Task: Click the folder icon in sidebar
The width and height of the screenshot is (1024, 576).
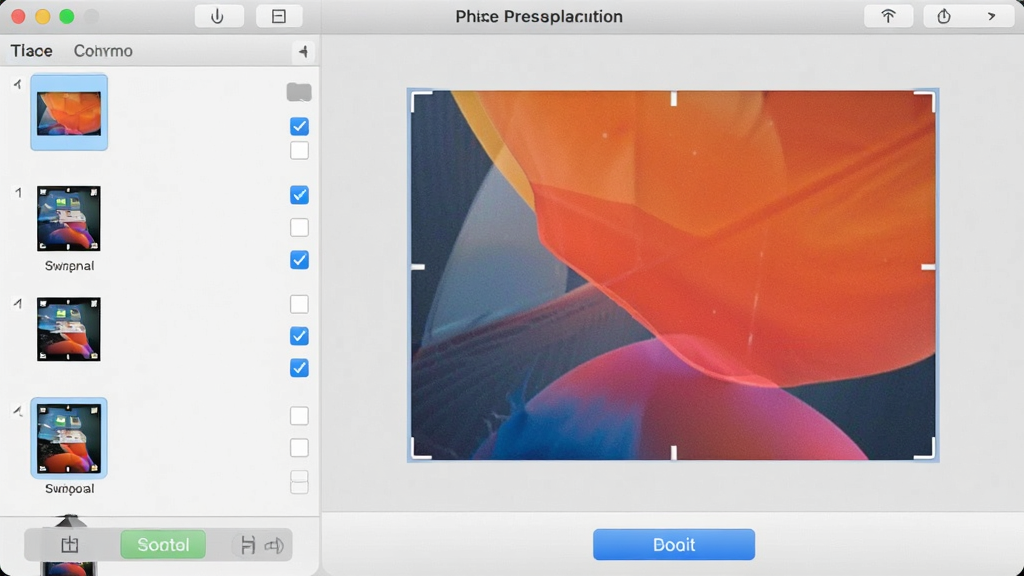Action: pyautogui.click(x=299, y=92)
